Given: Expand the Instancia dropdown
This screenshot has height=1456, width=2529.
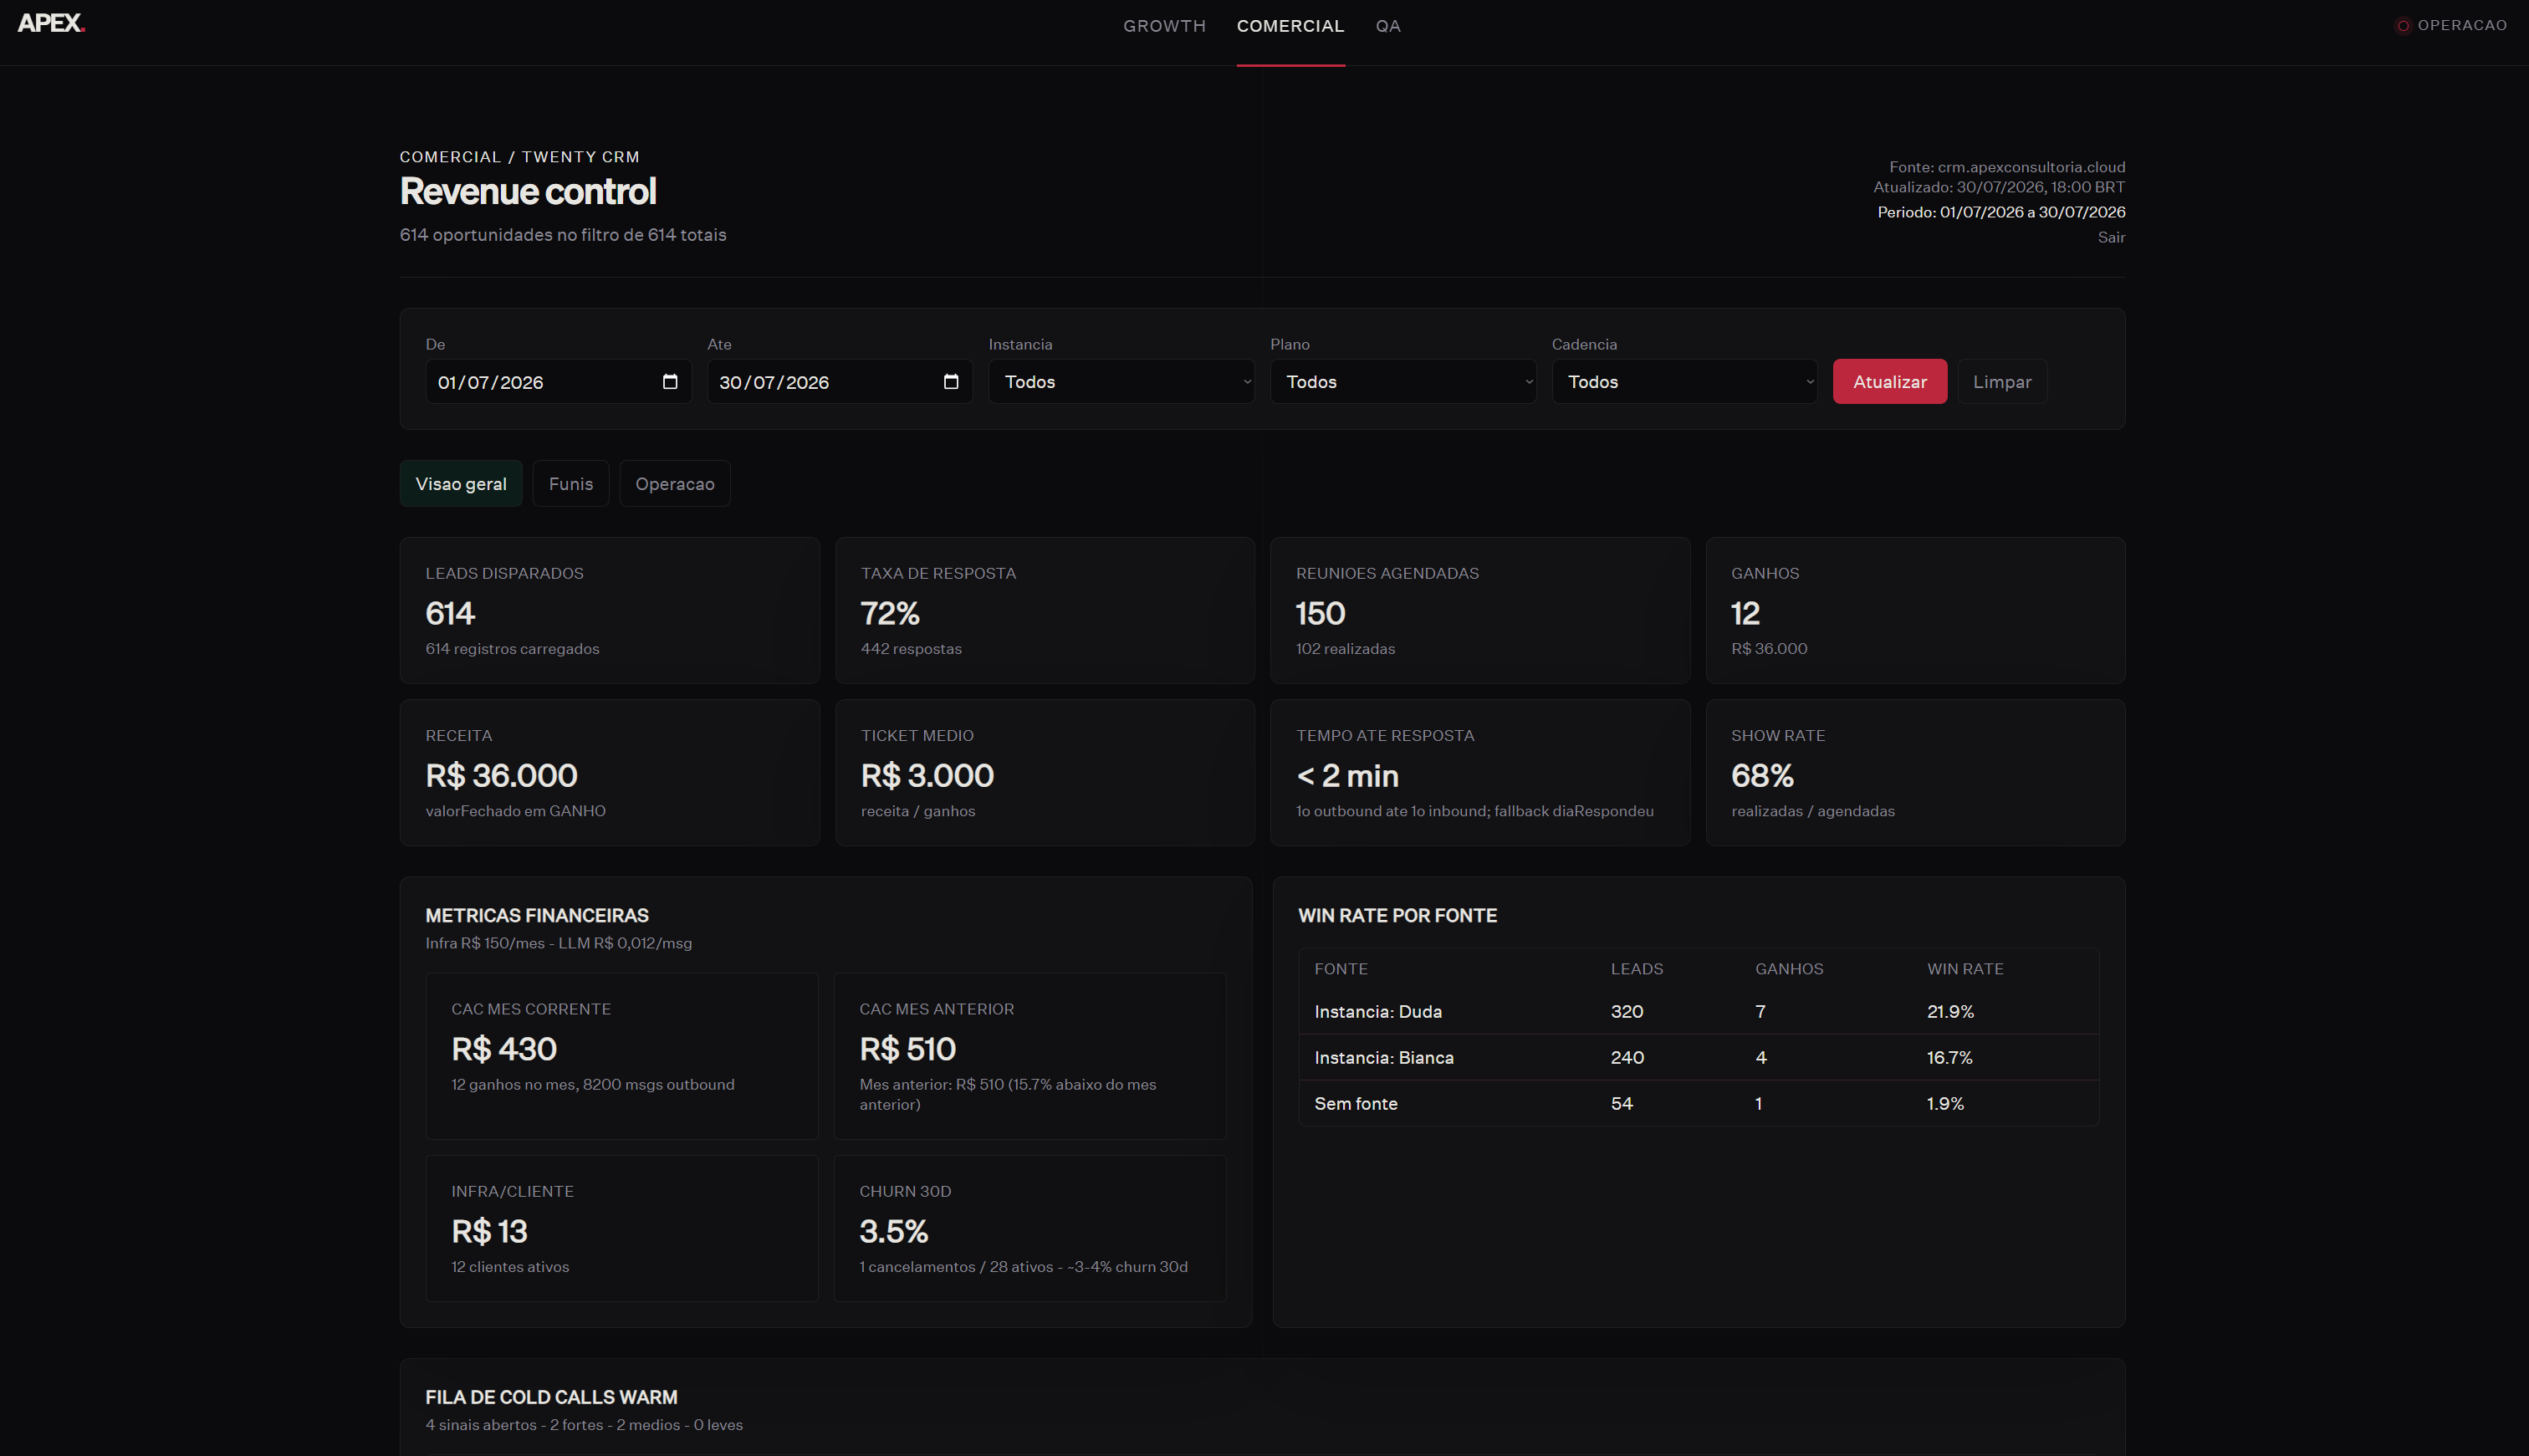Looking at the screenshot, I should click(1121, 382).
